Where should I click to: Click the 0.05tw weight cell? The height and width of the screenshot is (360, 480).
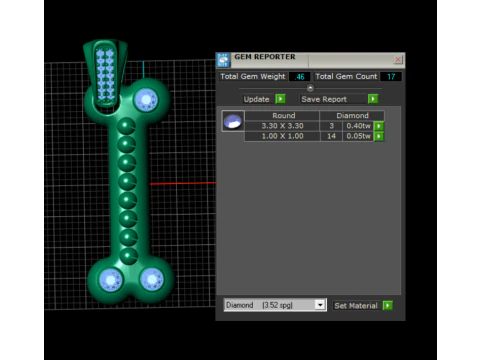pos(358,136)
